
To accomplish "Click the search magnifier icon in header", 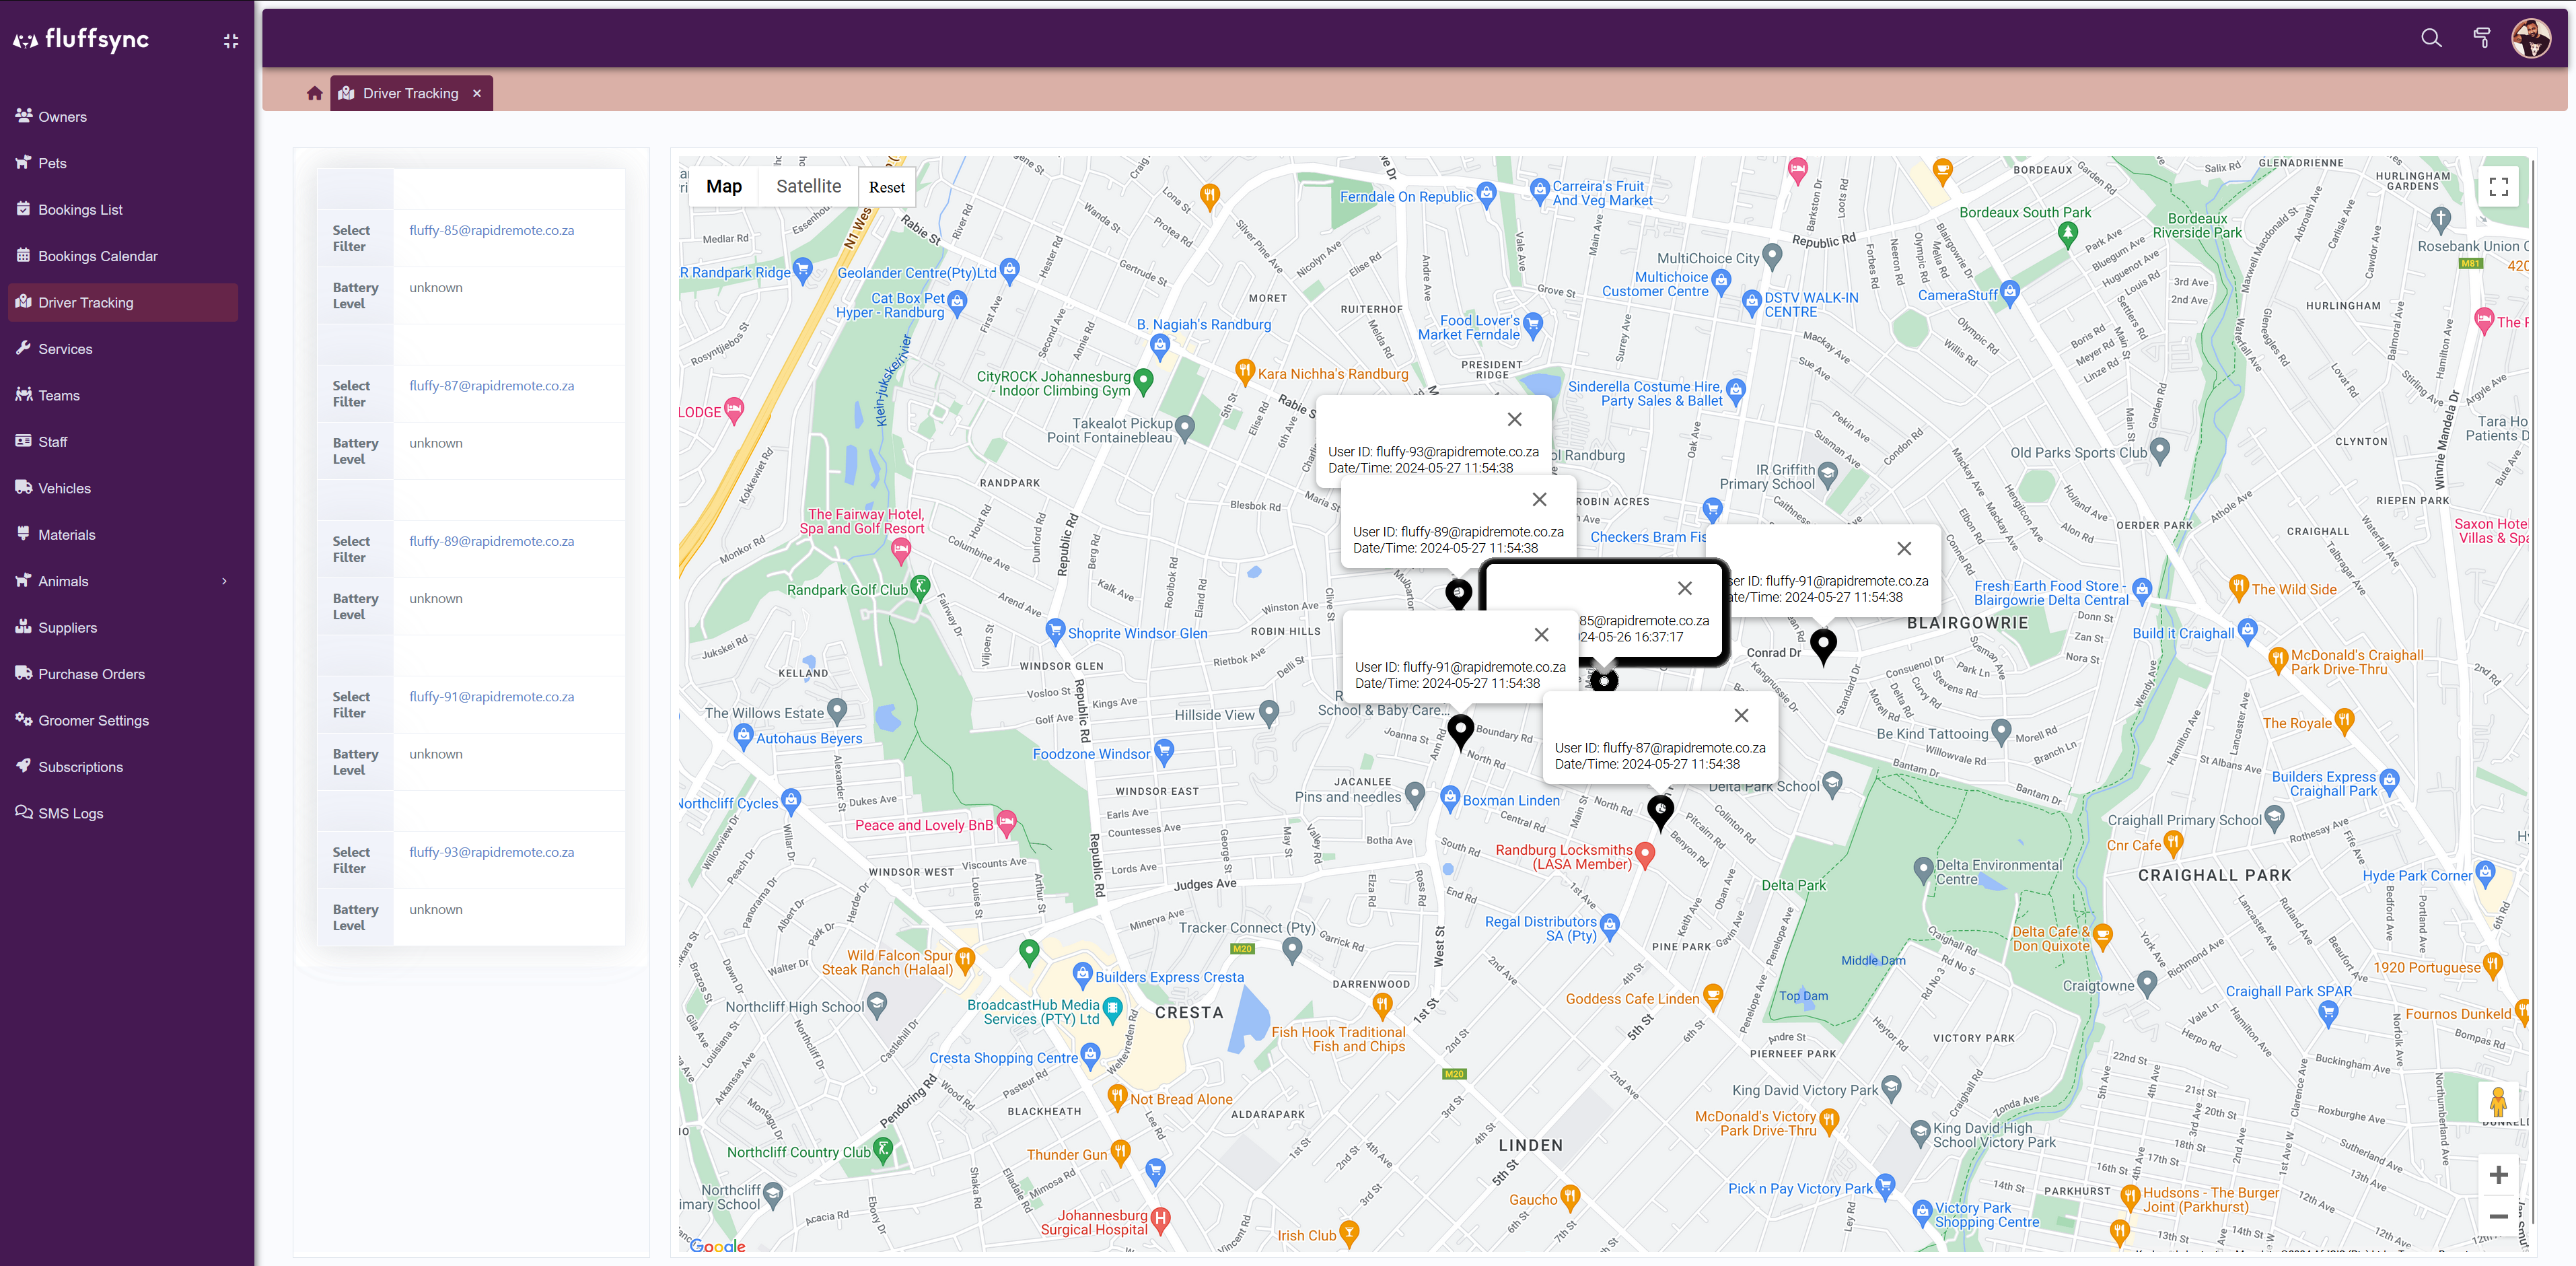I will [2431, 38].
